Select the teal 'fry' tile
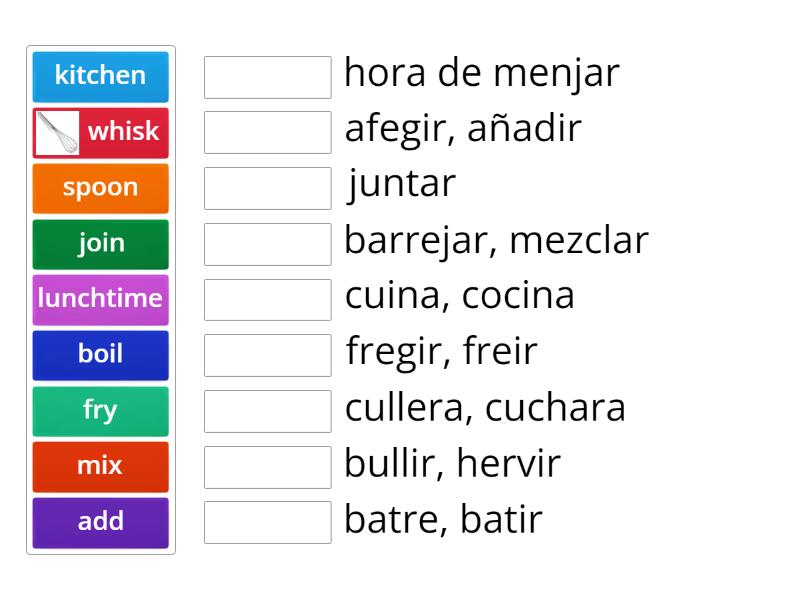 [x=100, y=410]
